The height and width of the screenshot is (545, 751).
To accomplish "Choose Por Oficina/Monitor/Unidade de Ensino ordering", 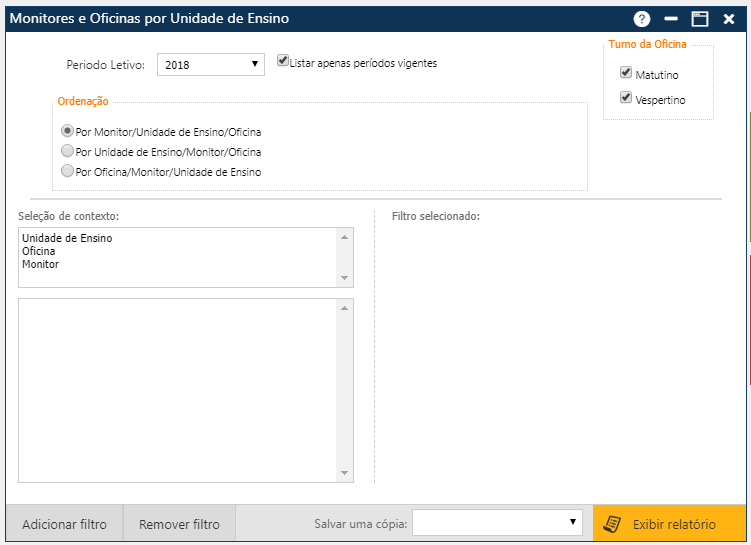I will click(67, 171).
